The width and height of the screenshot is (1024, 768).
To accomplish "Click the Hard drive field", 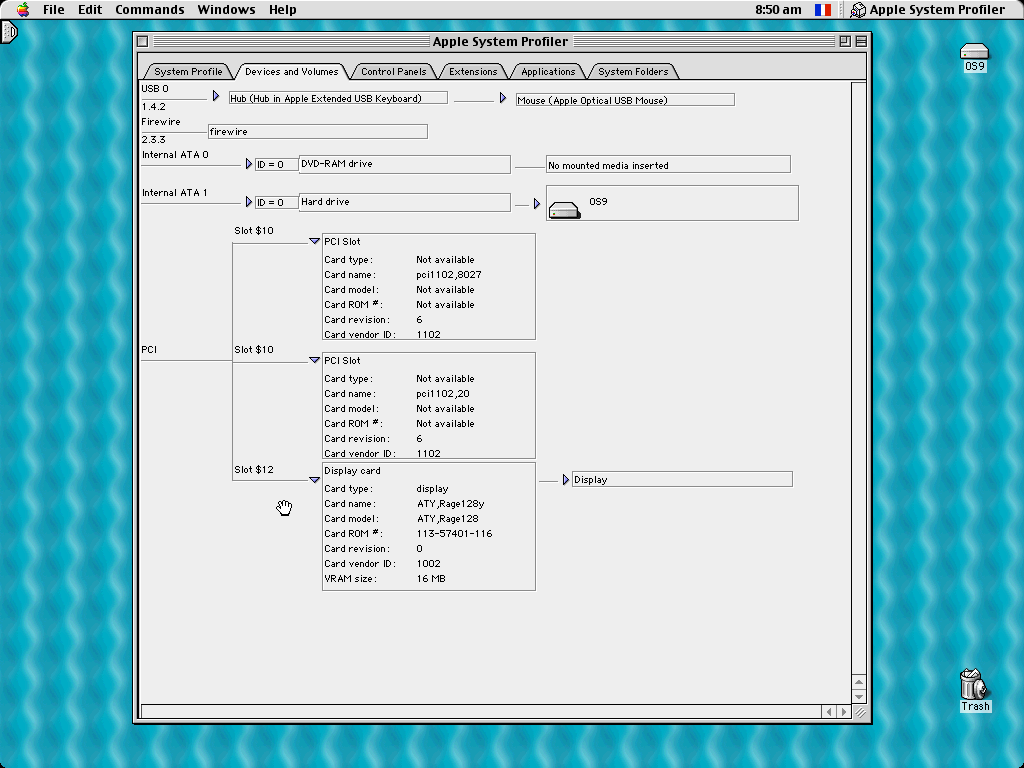I will click(404, 202).
